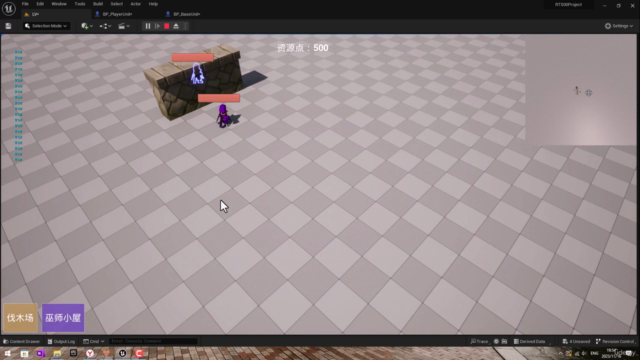Open Revision Control status menu

coord(615,341)
